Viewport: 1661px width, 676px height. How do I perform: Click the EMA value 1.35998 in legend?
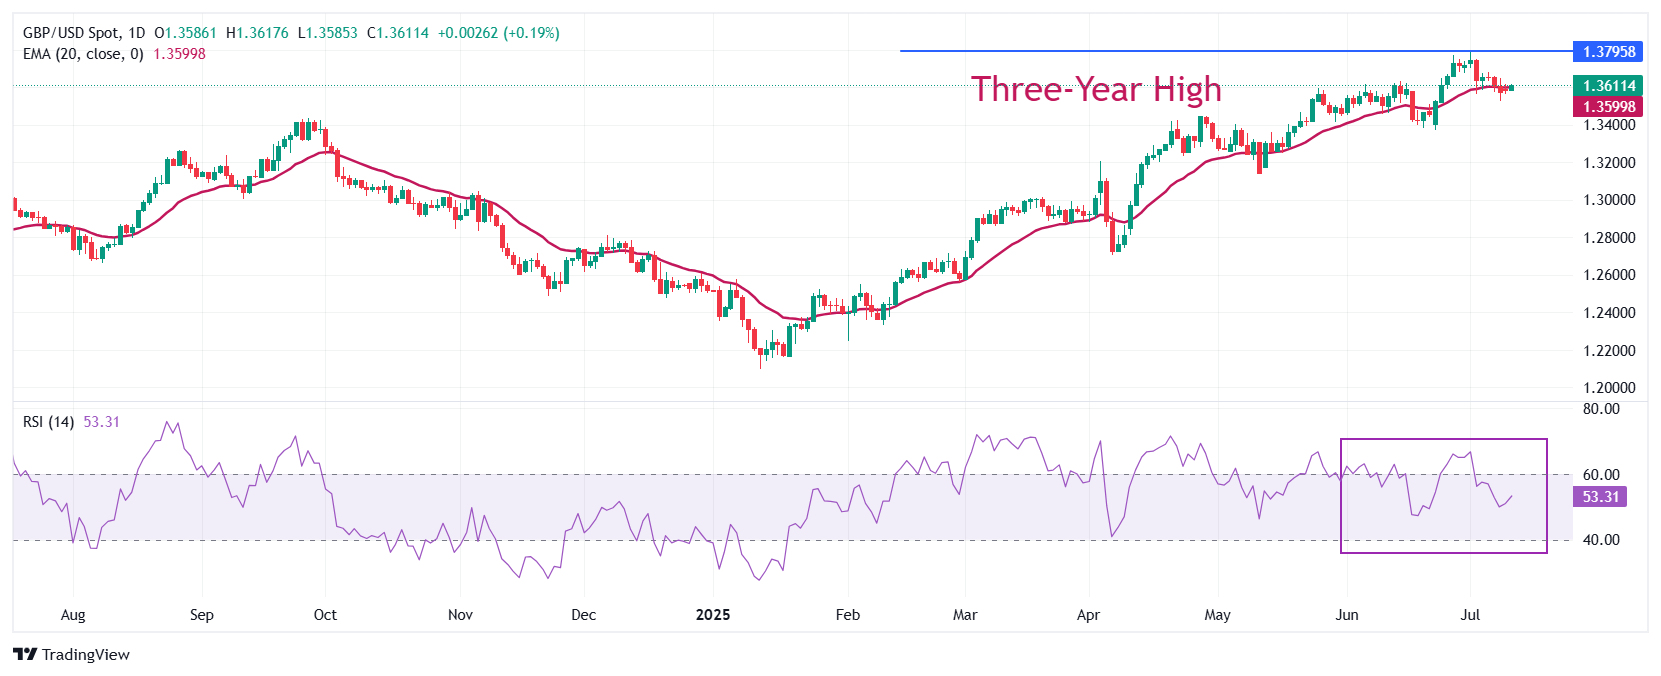pos(179,54)
